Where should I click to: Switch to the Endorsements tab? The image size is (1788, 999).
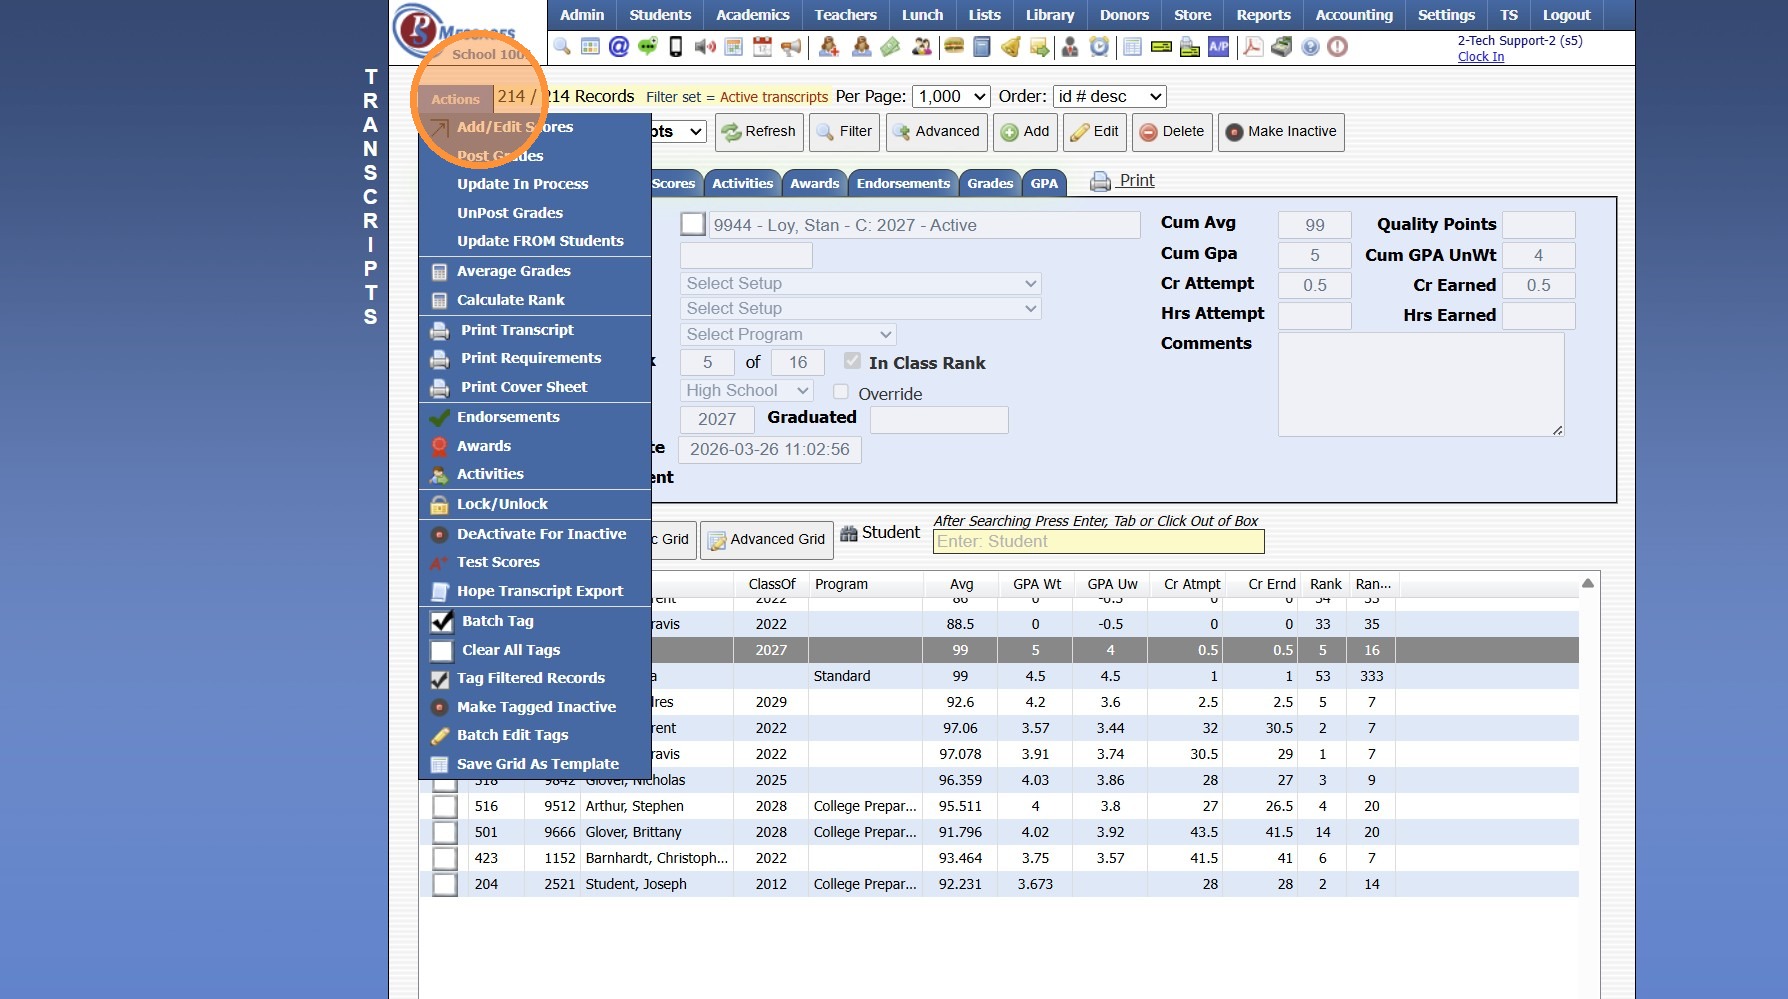click(903, 183)
